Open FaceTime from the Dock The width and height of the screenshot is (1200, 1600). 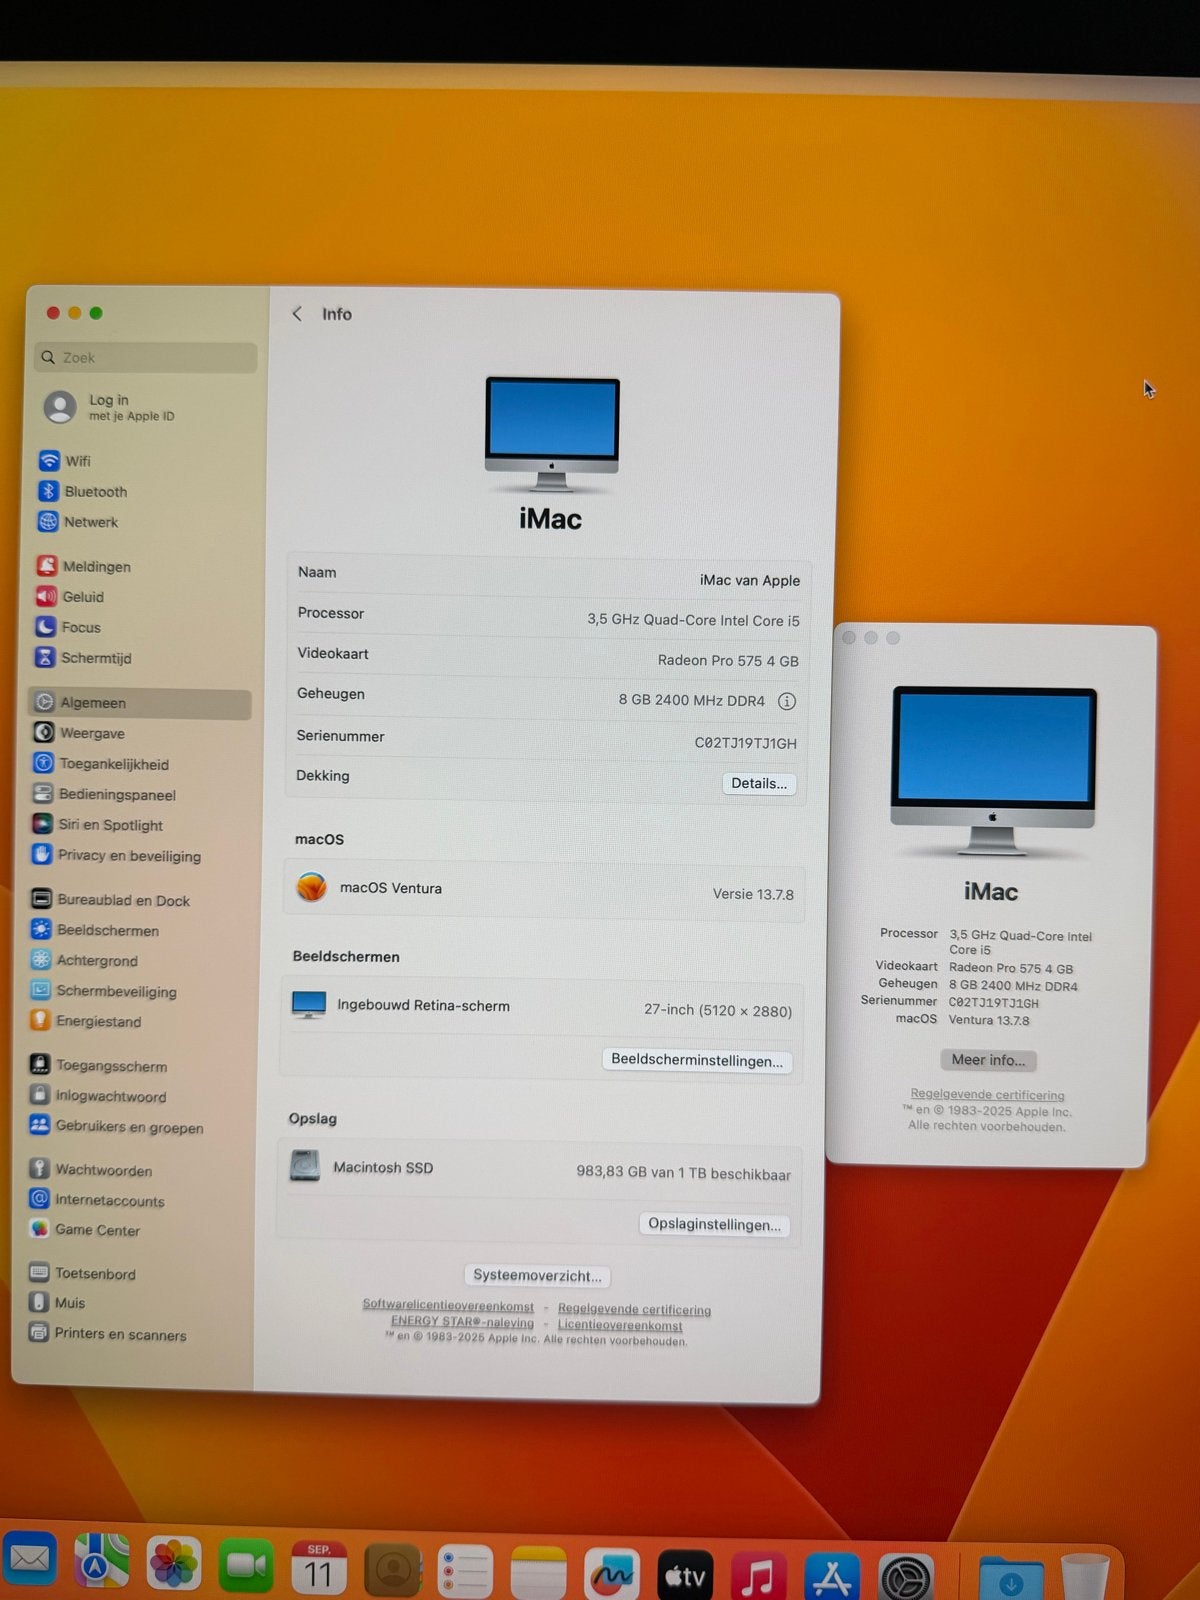(x=246, y=1565)
